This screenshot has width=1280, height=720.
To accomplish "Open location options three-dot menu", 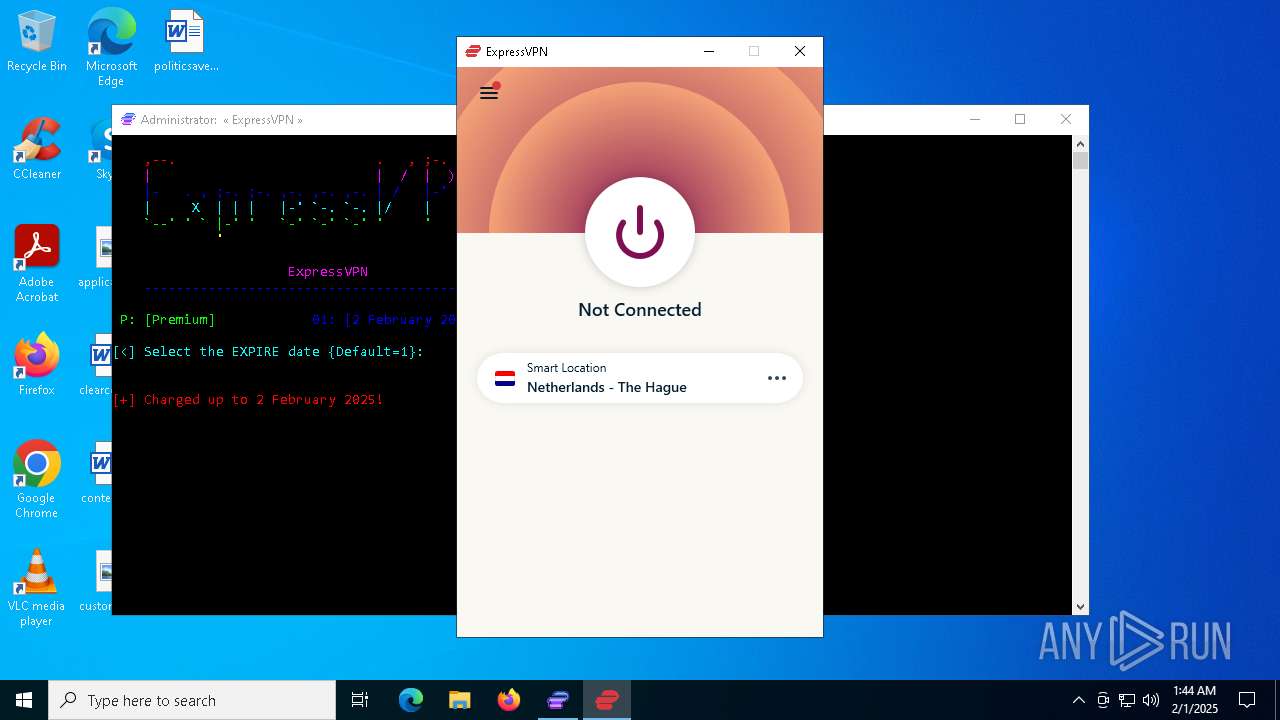I will (777, 378).
